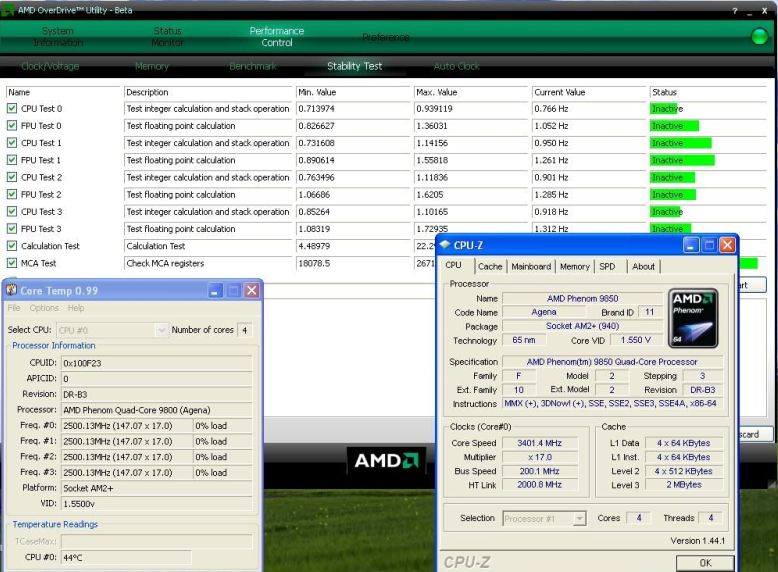The image size is (778, 572).
Task: Click the AMD OverDrive title bar icon
Action: pyautogui.click(x=9, y=9)
